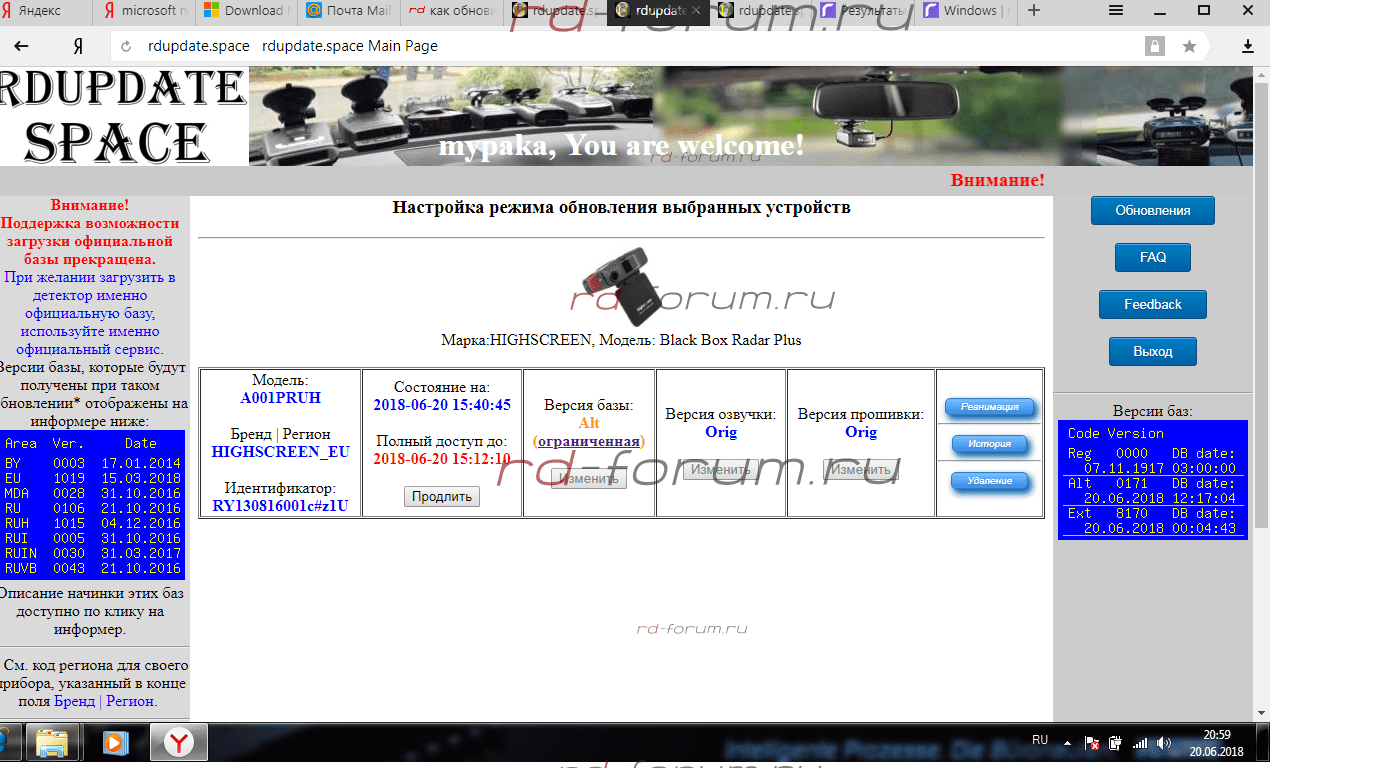
Task: Switch to the microsoft tab
Action: click(145, 10)
